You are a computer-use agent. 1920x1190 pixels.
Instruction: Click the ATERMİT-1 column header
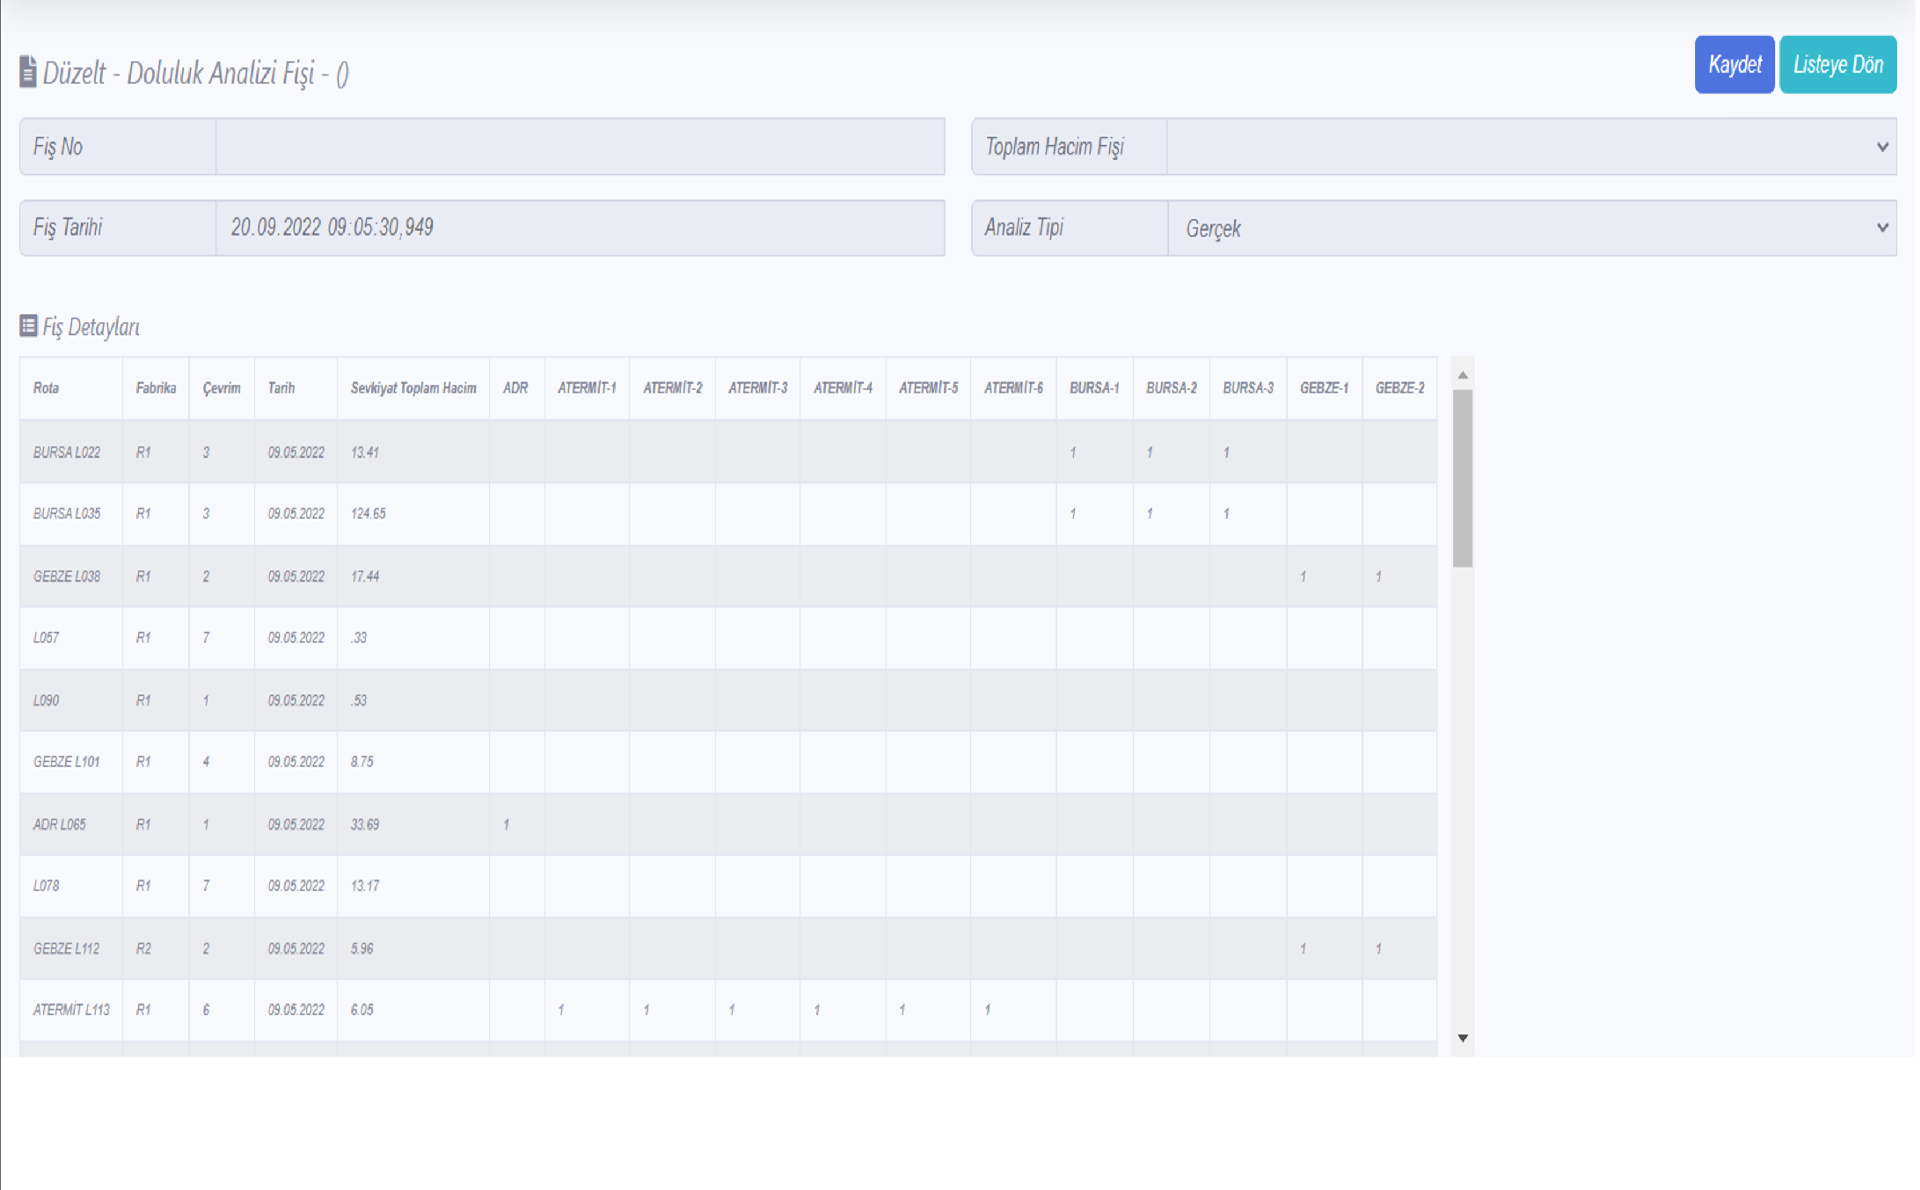pyautogui.click(x=586, y=388)
